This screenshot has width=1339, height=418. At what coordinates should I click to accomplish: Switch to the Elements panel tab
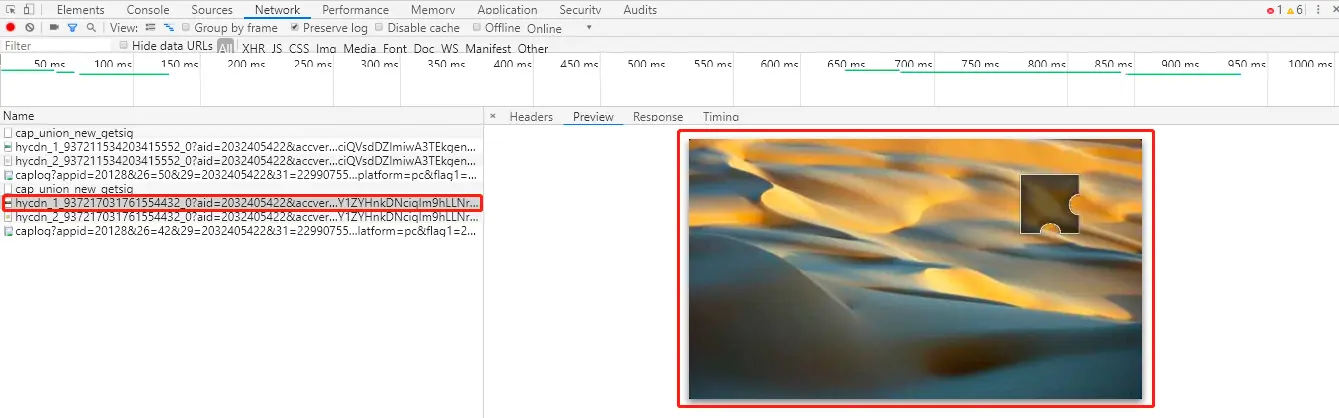(81, 9)
